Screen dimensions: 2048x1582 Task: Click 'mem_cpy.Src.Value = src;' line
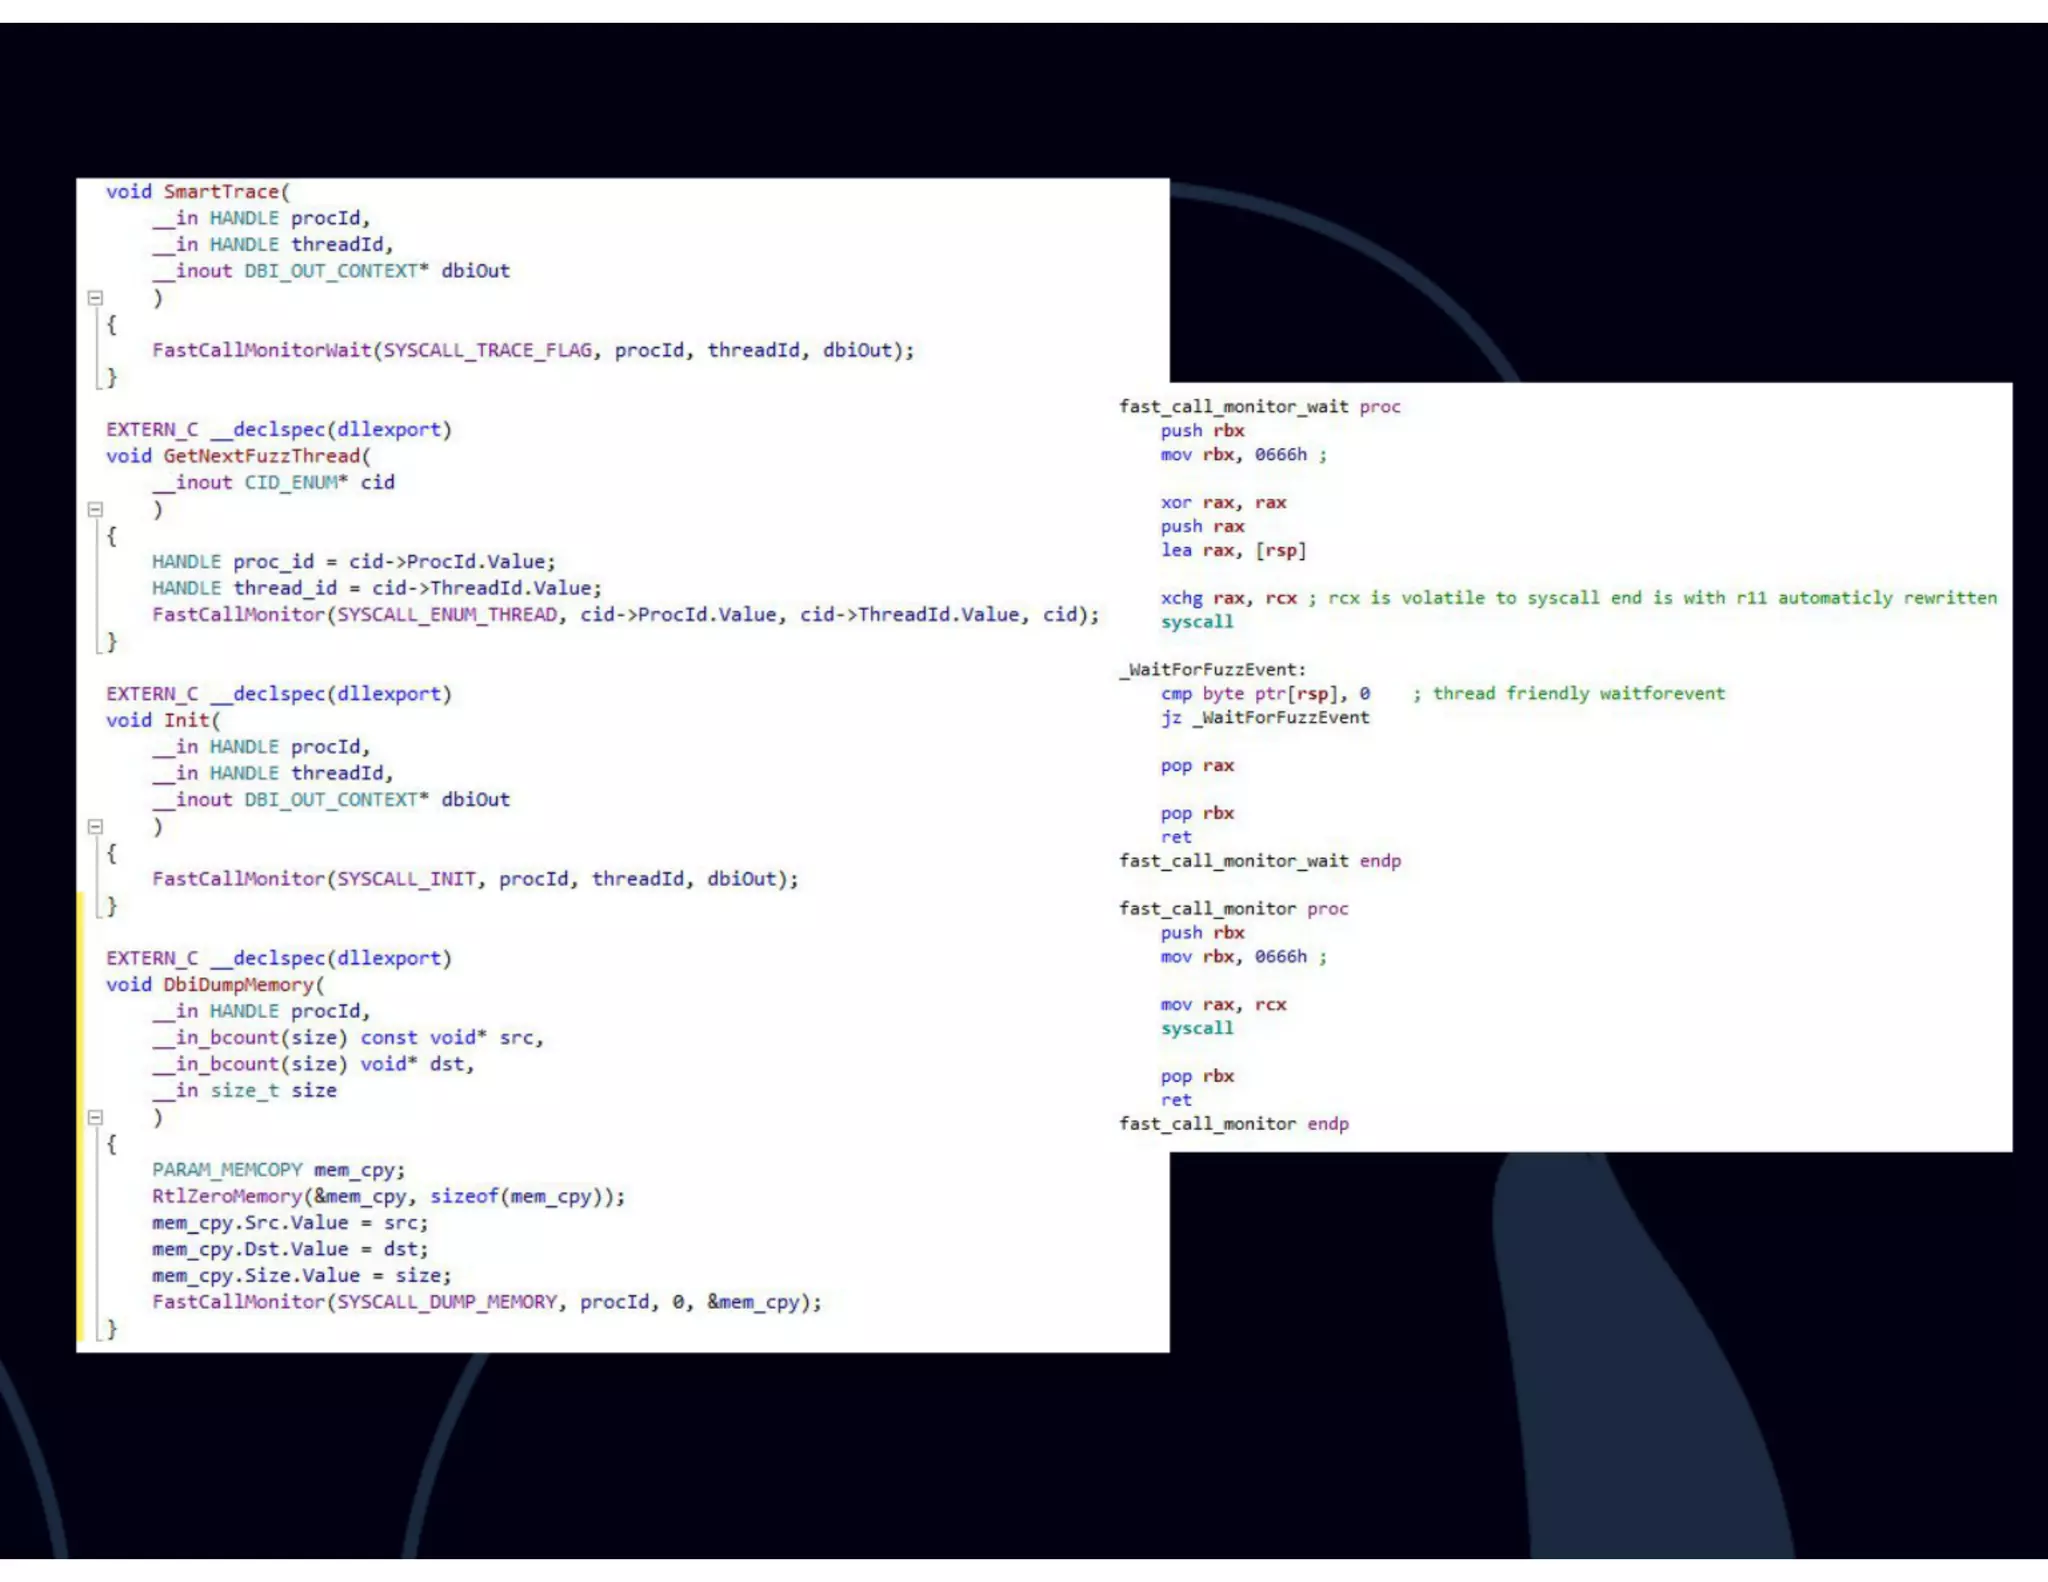(290, 1222)
